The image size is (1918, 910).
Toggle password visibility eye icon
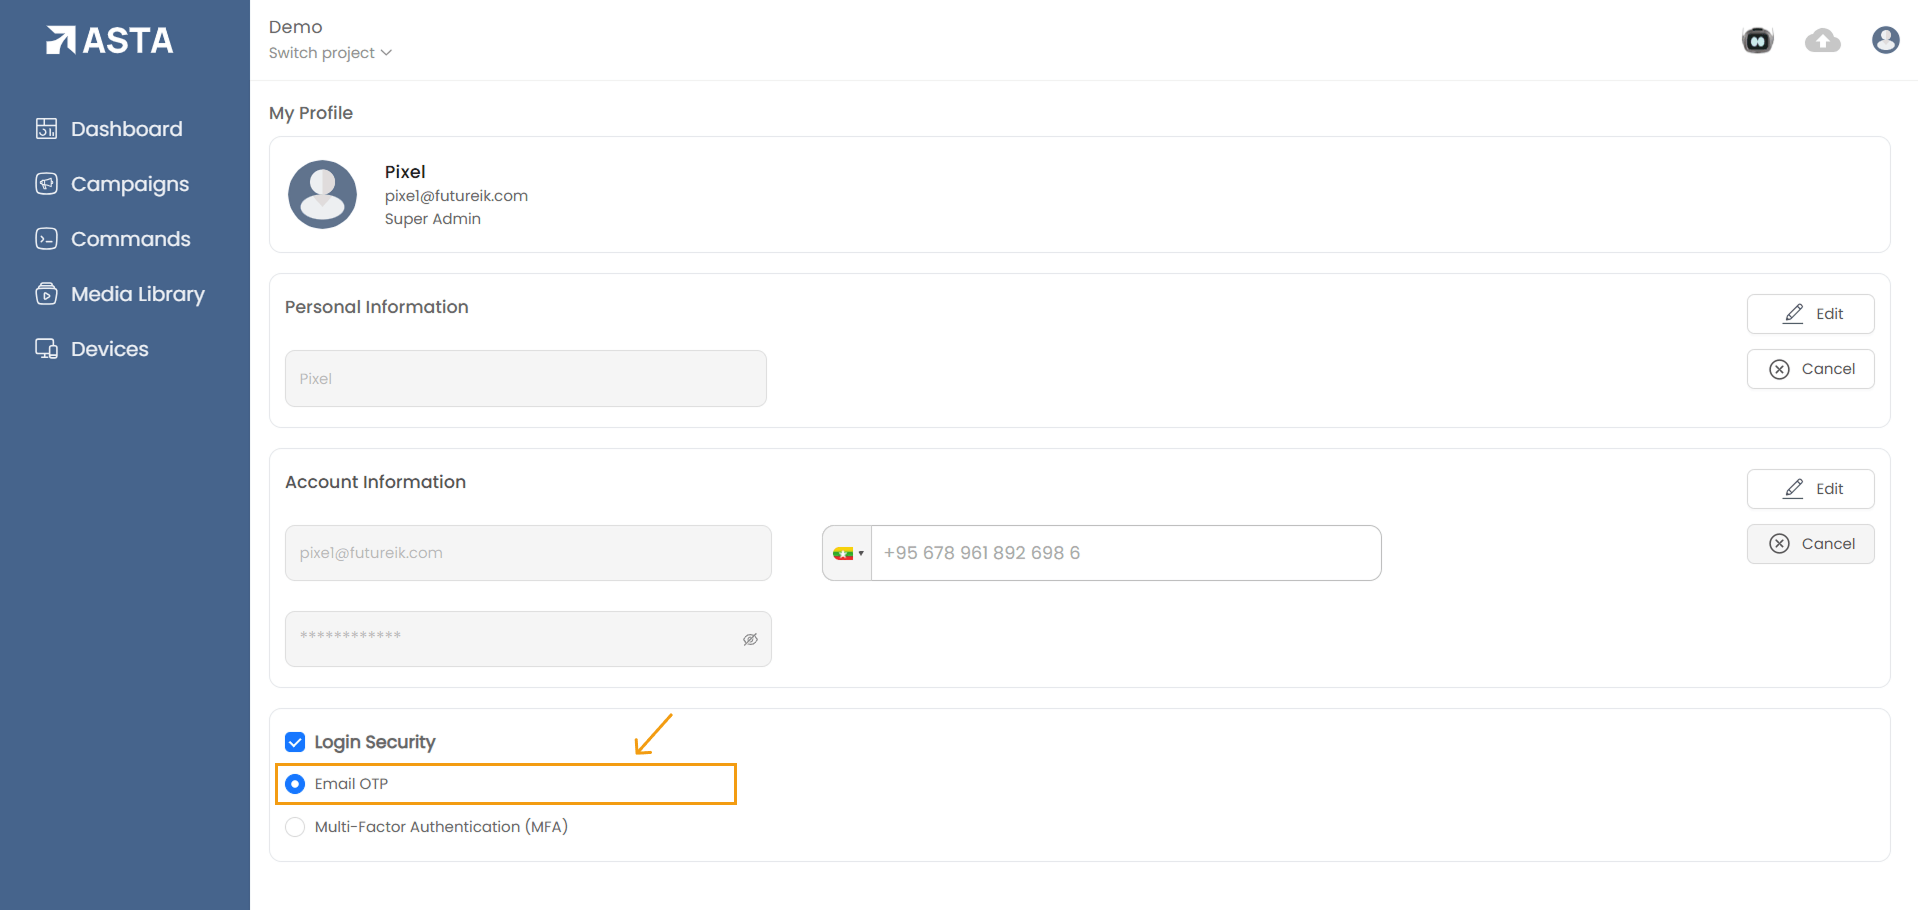[750, 639]
